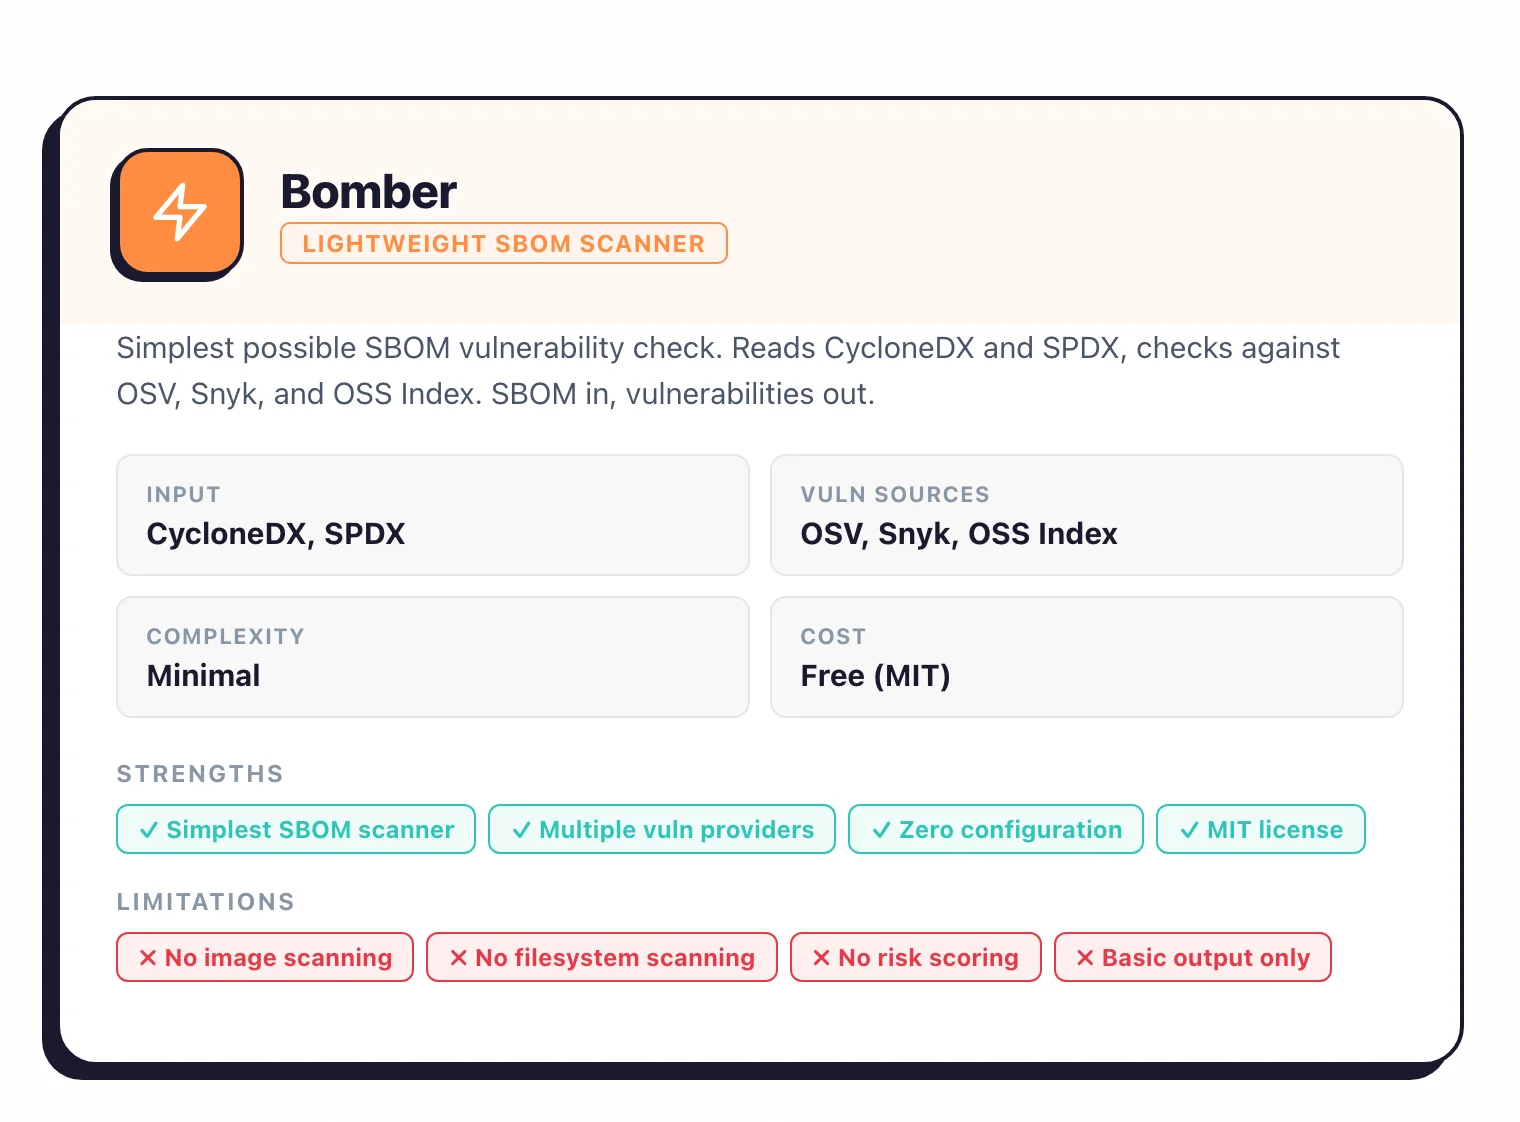Viewport: 1520px width, 1122px height.
Task: Click the lightning bolt Bomber app icon
Action: (x=178, y=212)
